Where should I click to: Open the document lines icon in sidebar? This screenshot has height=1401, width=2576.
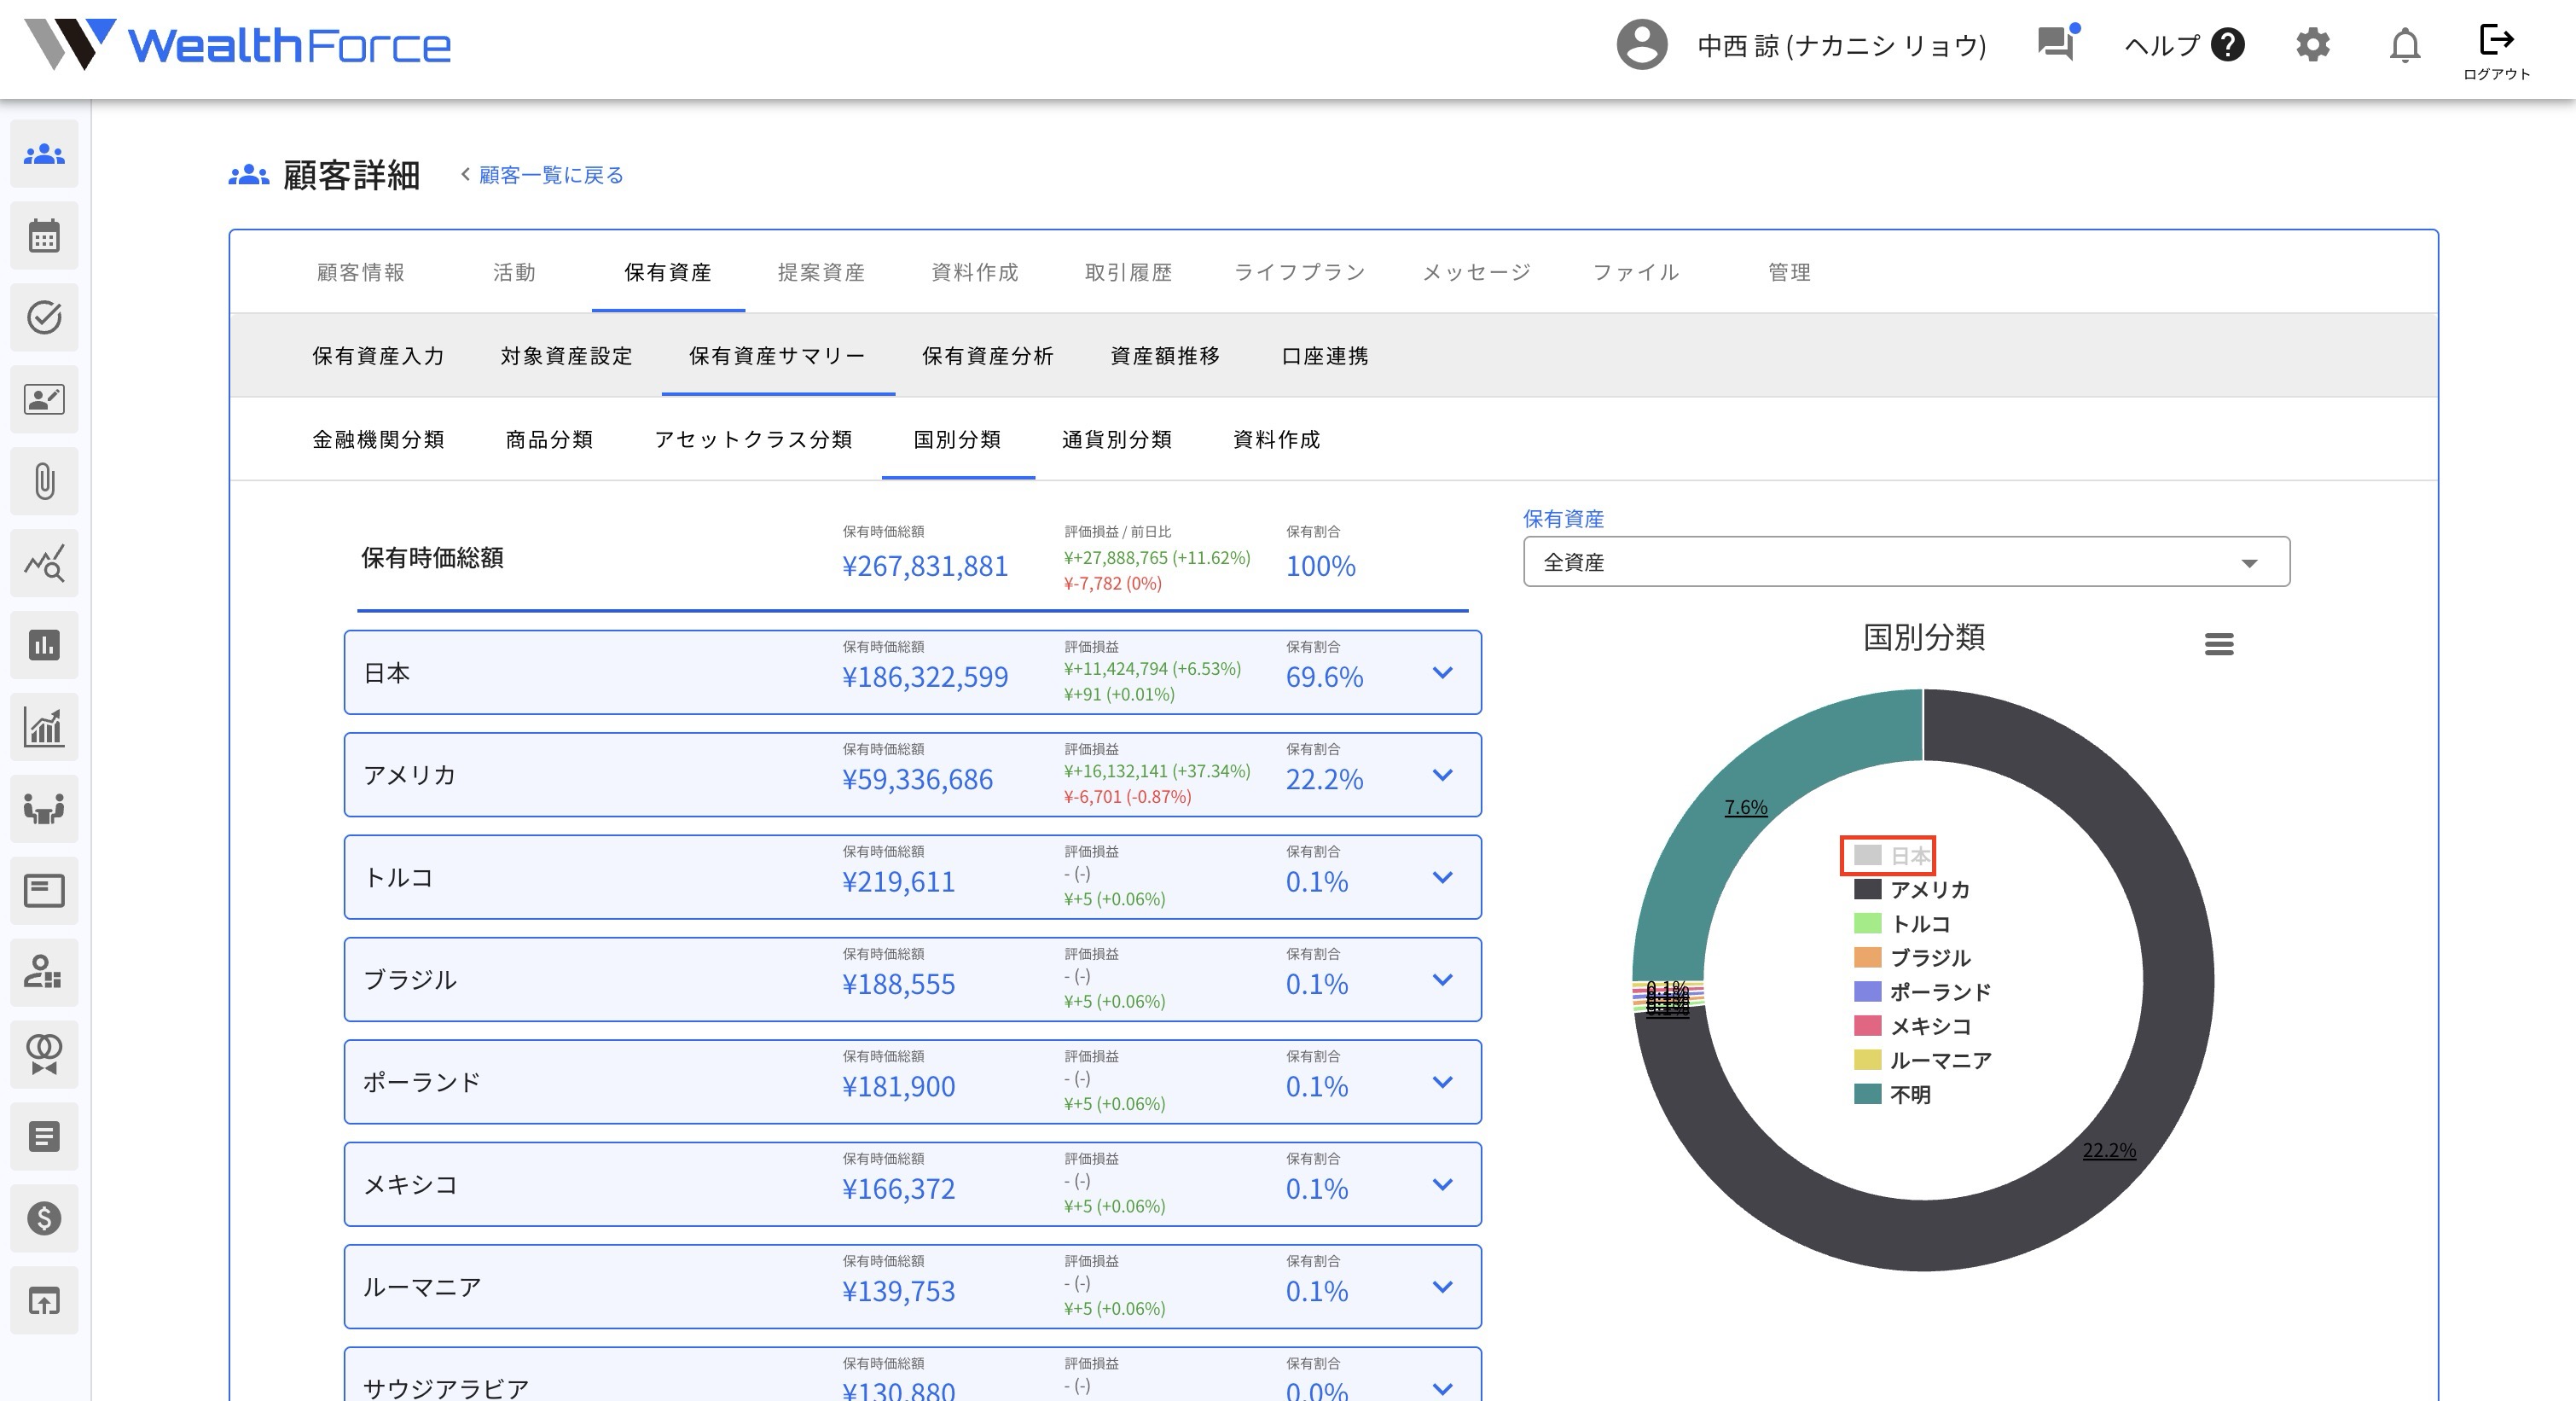[x=44, y=1137]
